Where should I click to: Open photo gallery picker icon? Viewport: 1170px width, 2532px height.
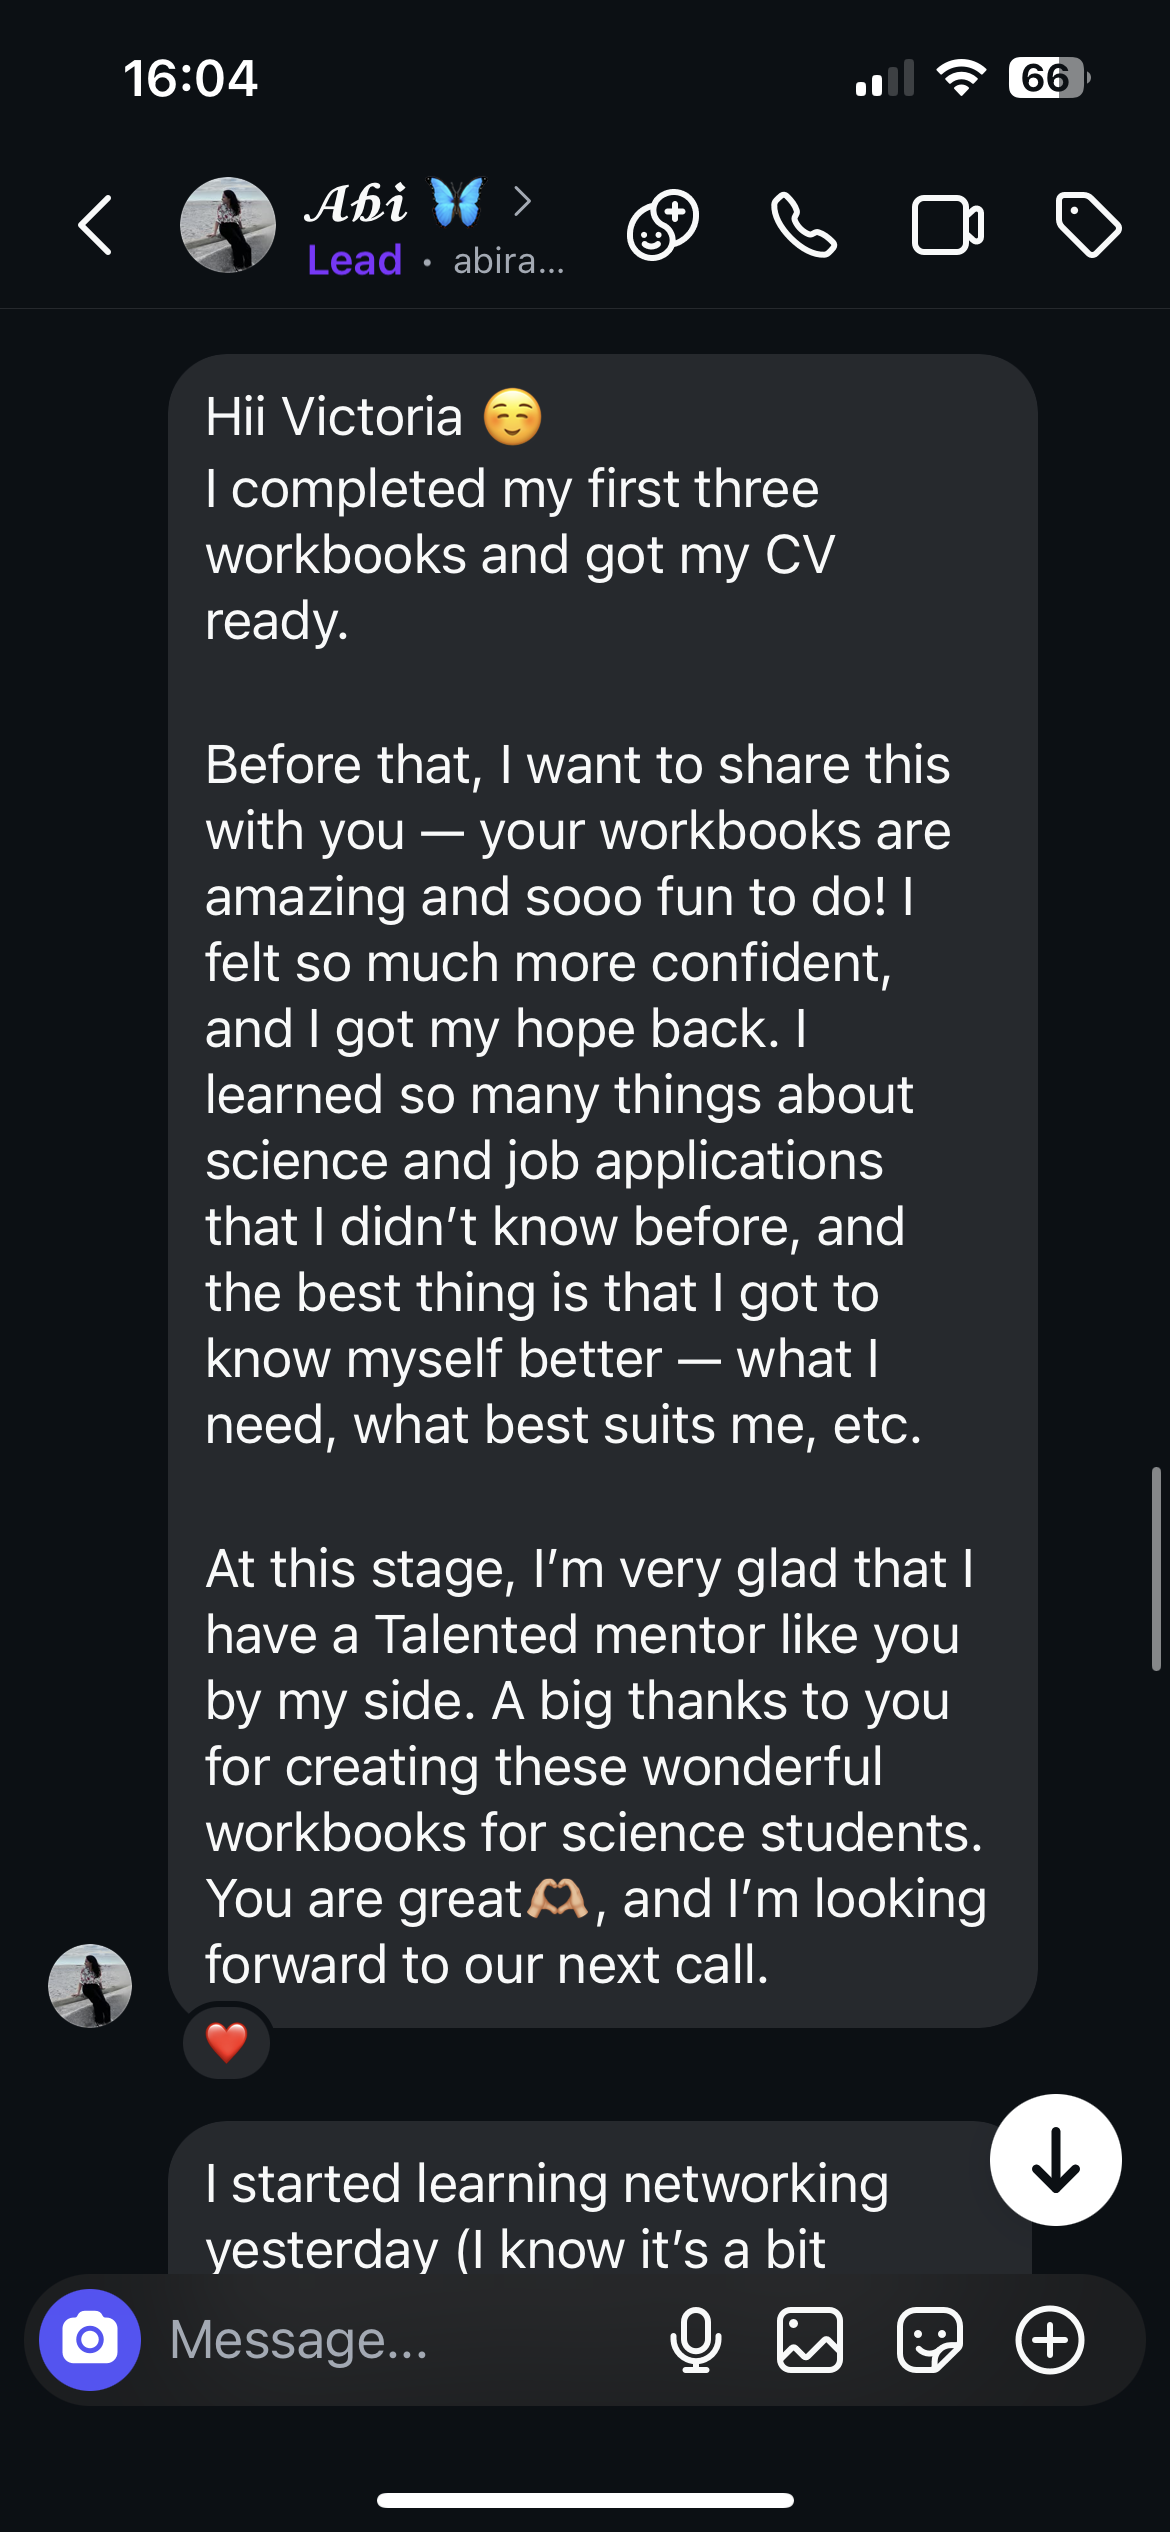(x=809, y=2340)
